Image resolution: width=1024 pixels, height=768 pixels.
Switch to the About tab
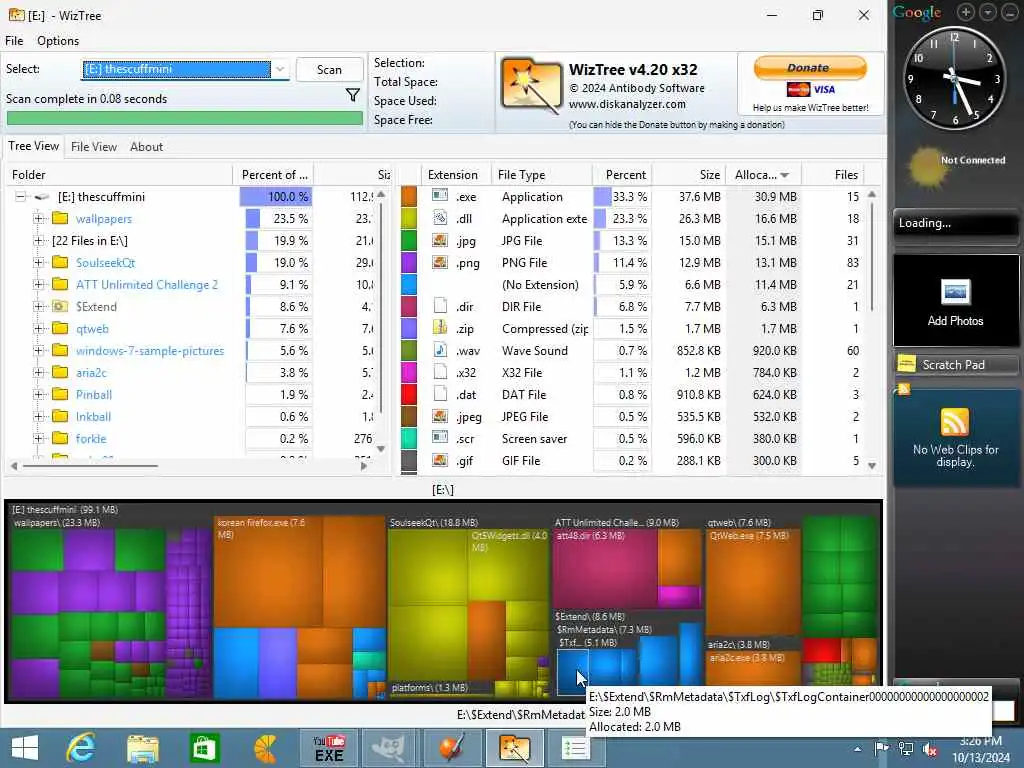(x=146, y=147)
